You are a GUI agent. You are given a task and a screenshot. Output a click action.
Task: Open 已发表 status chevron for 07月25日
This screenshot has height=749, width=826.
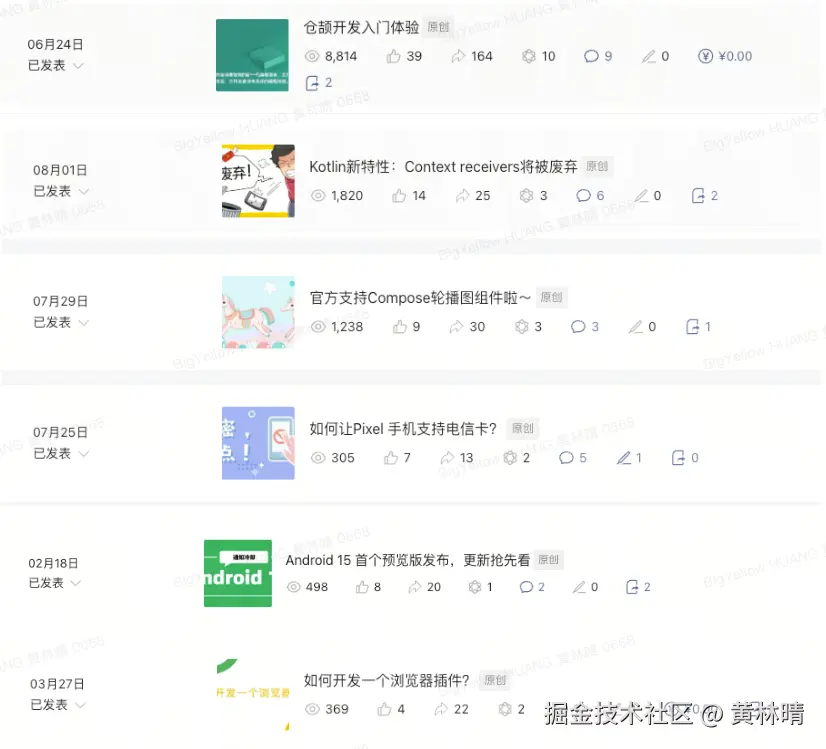(x=84, y=454)
